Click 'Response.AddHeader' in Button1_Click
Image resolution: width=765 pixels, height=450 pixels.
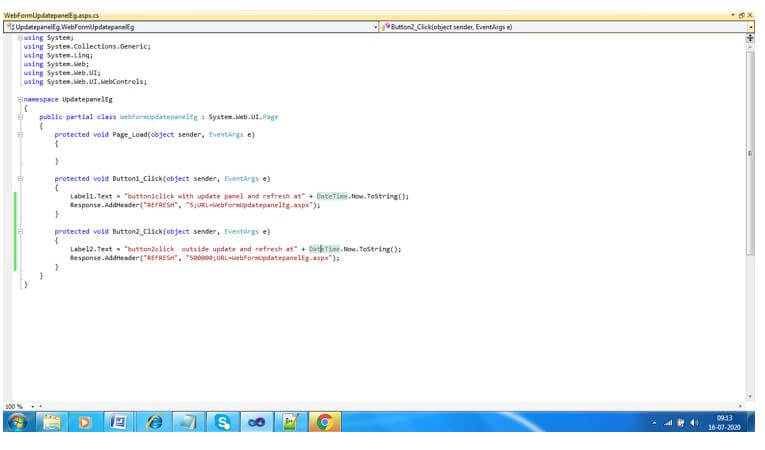pyautogui.click(x=104, y=205)
